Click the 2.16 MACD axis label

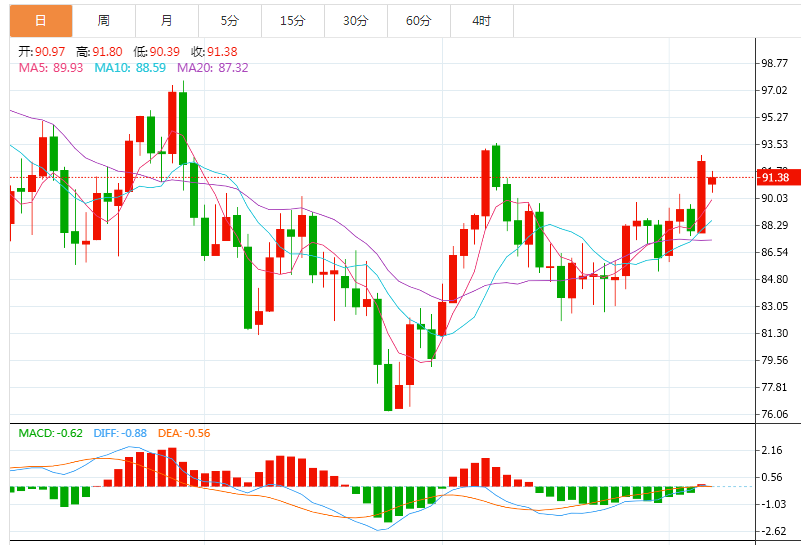772,451
